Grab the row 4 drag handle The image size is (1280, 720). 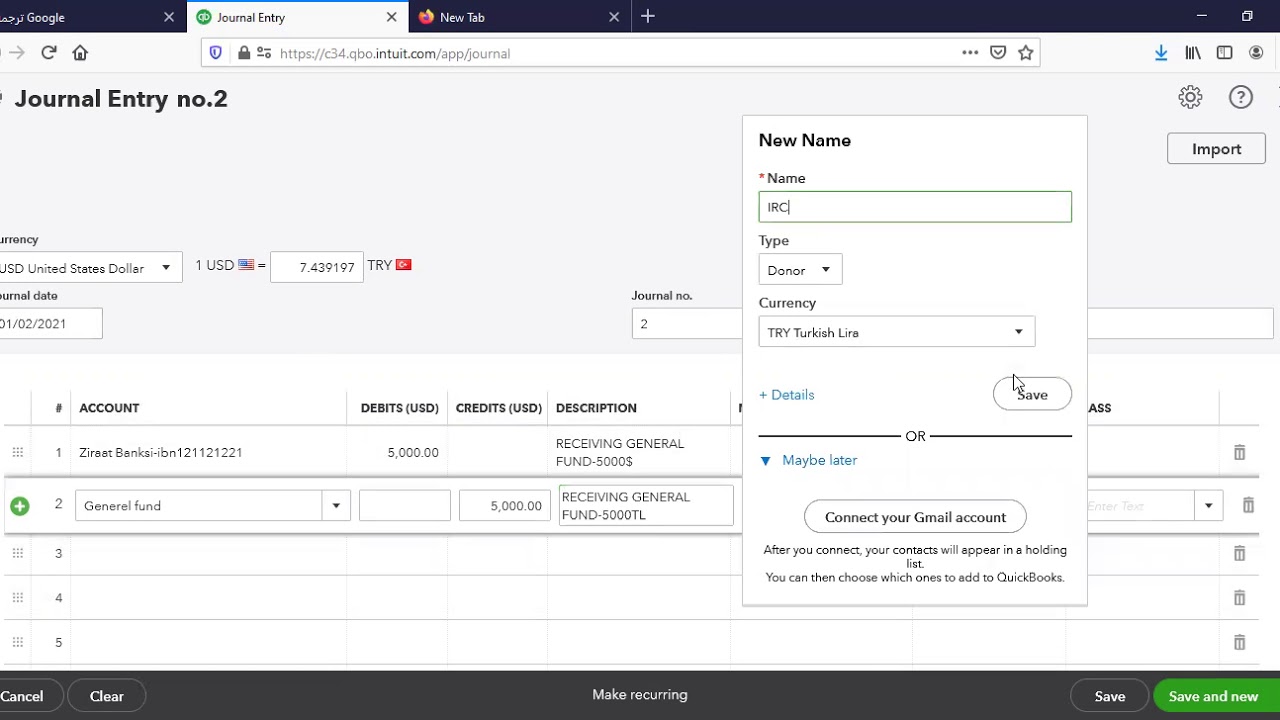17,598
